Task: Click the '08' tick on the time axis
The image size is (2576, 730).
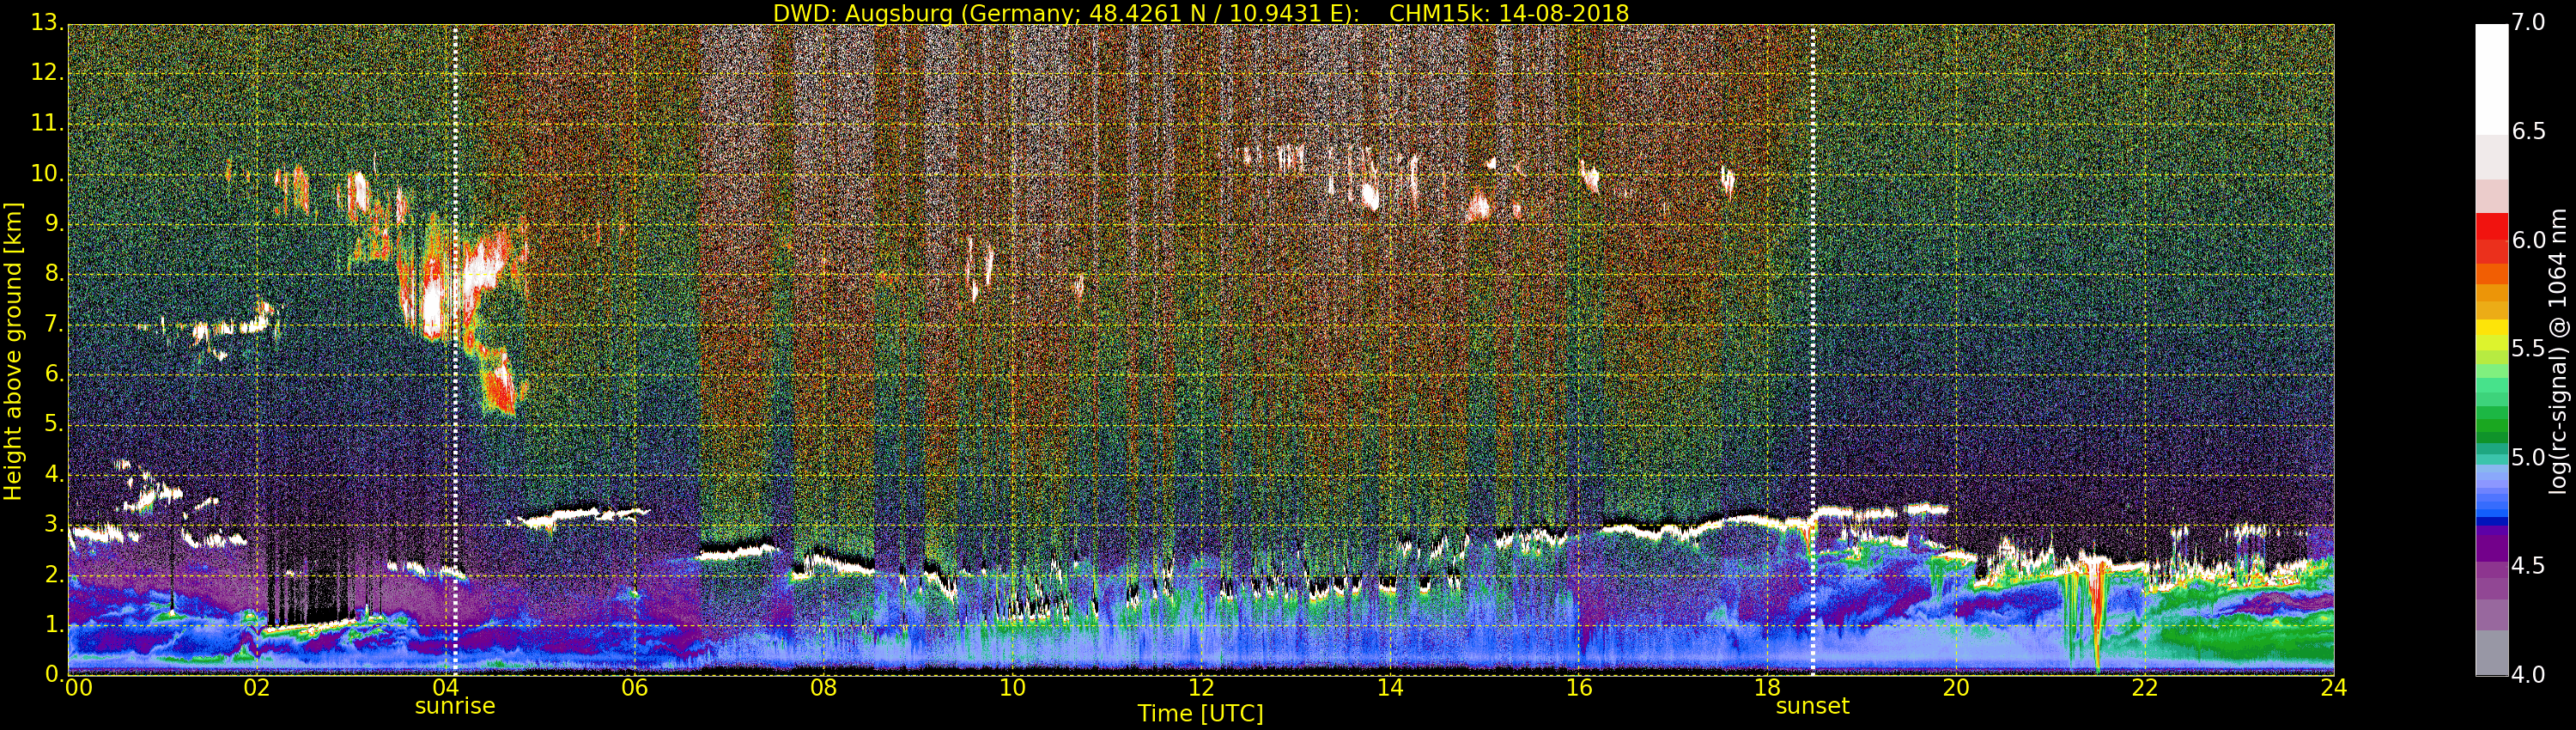Action: pyautogui.click(x=823, y=687)
